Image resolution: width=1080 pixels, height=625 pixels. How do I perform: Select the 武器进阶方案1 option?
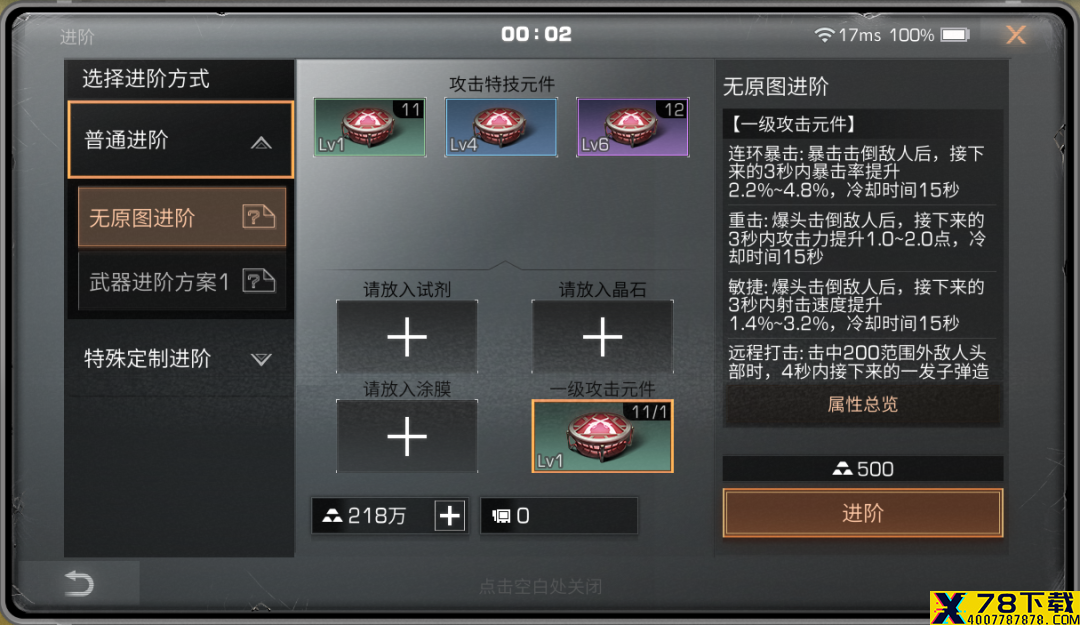tap(182, 281)
